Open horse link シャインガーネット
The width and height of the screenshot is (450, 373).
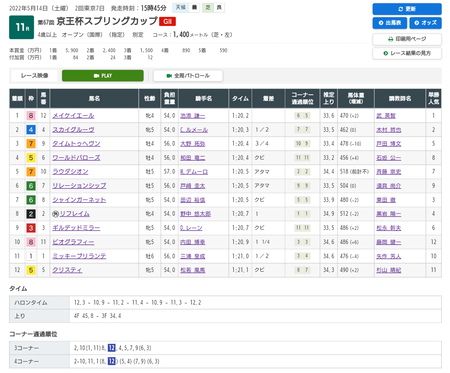tap(79, 200)
